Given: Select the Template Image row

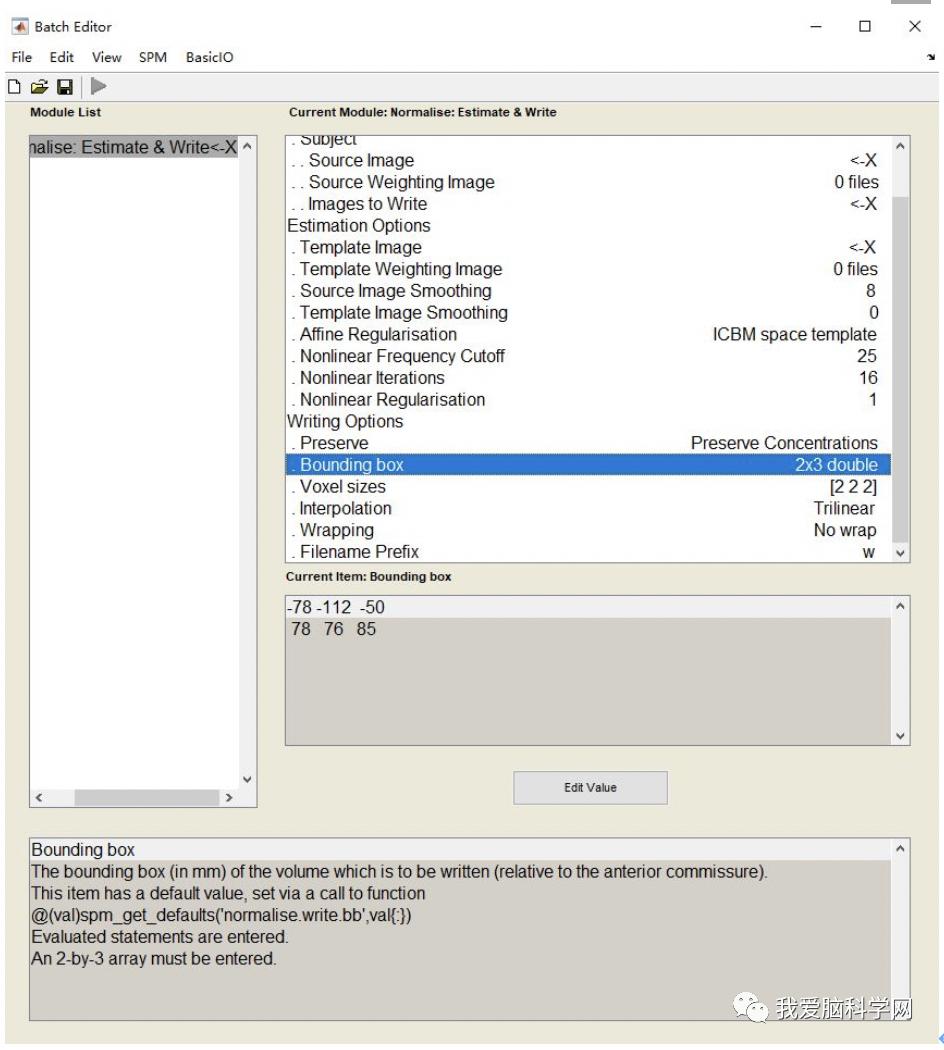Looking at the screenshot, I should [x=588, y=248].
